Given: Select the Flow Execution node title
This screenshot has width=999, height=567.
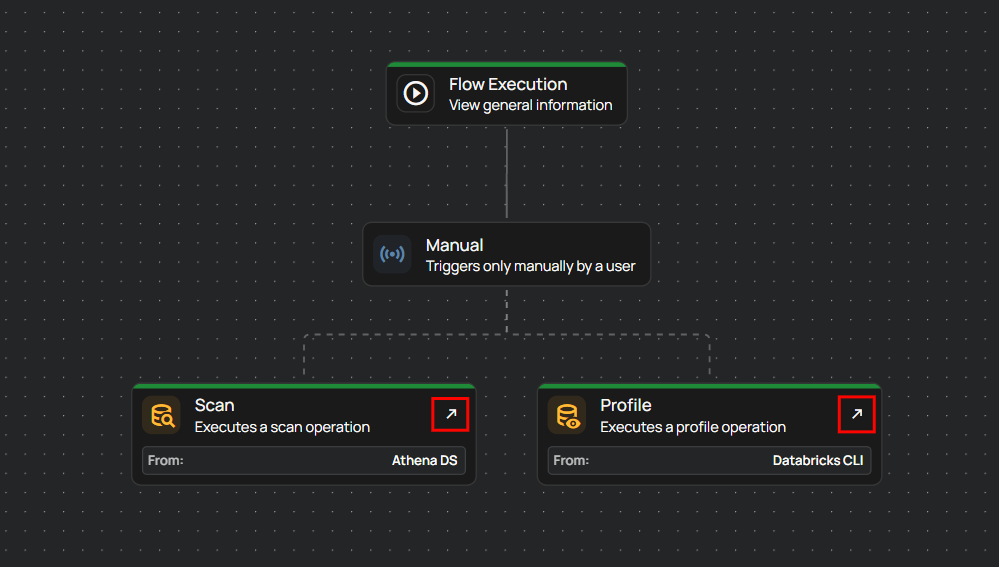Looking at the screenshot, I should pyautogui.click(x=507, y=85).
